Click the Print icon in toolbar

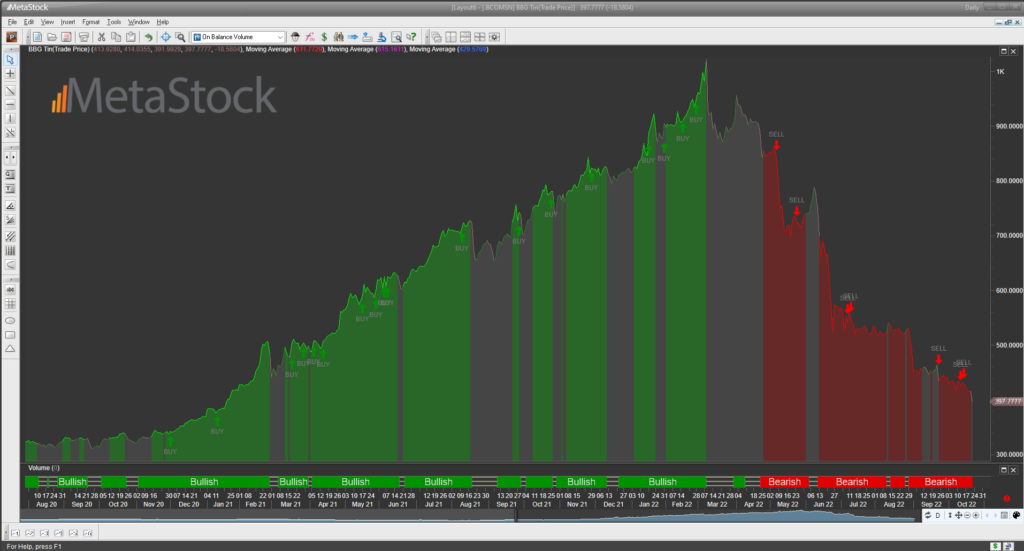[x=84, y=36]
